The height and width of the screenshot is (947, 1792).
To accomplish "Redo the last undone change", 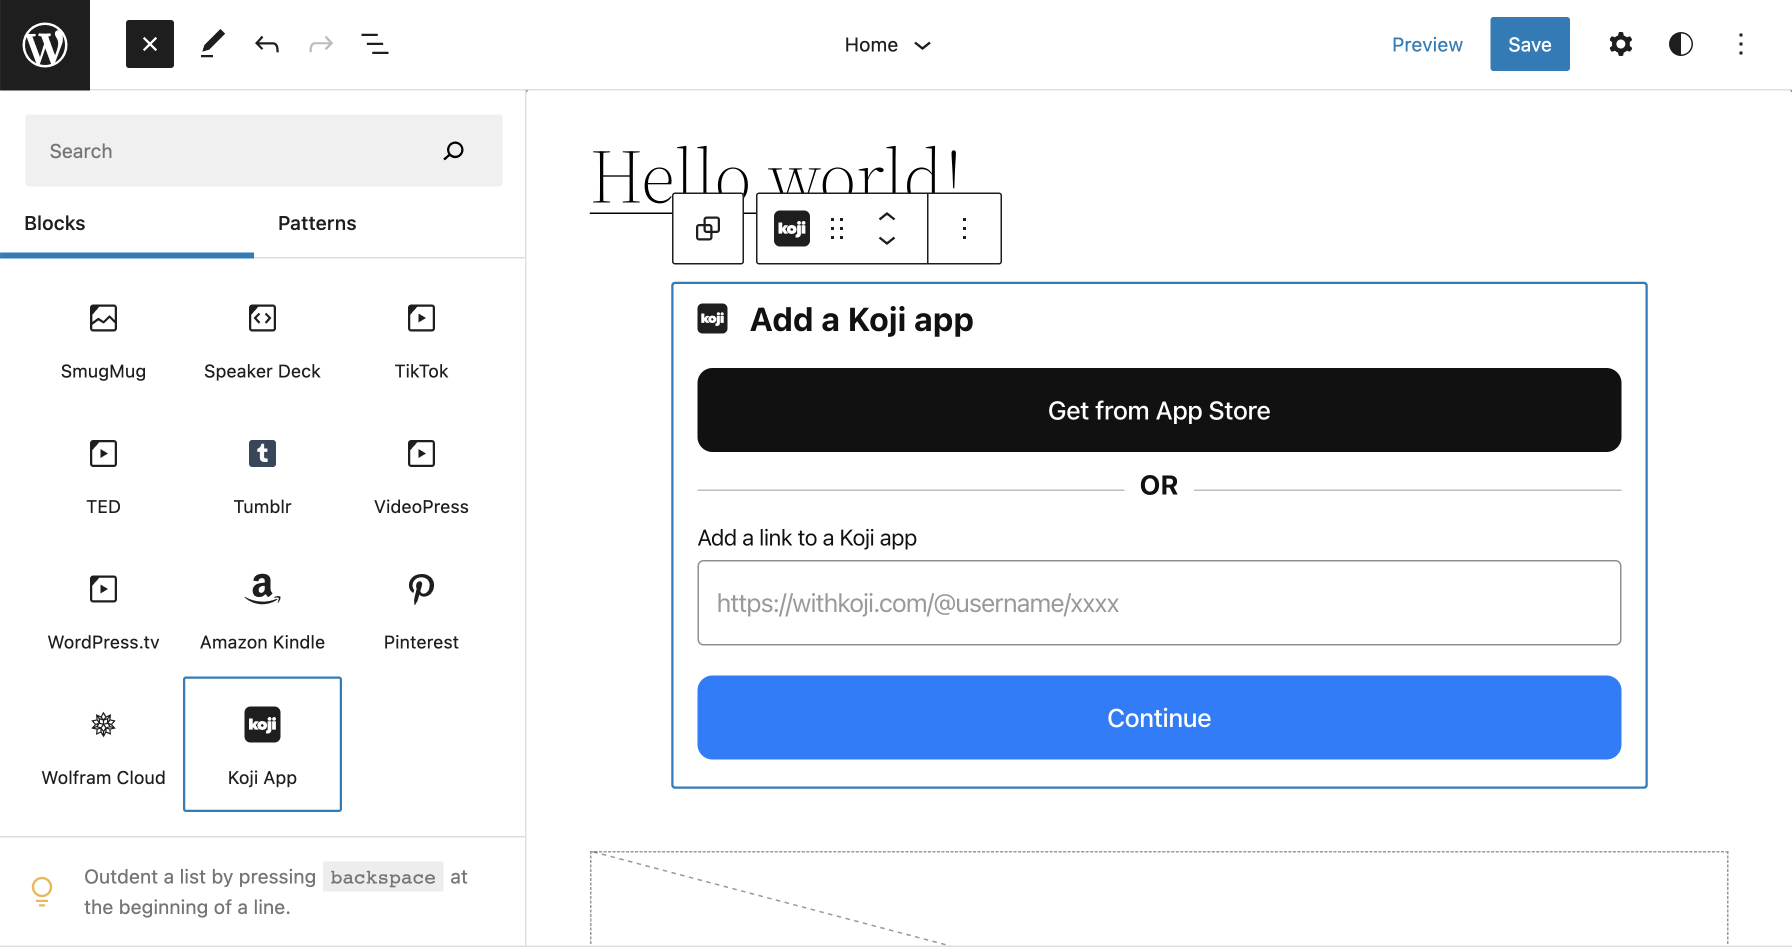I will (321, 44).
